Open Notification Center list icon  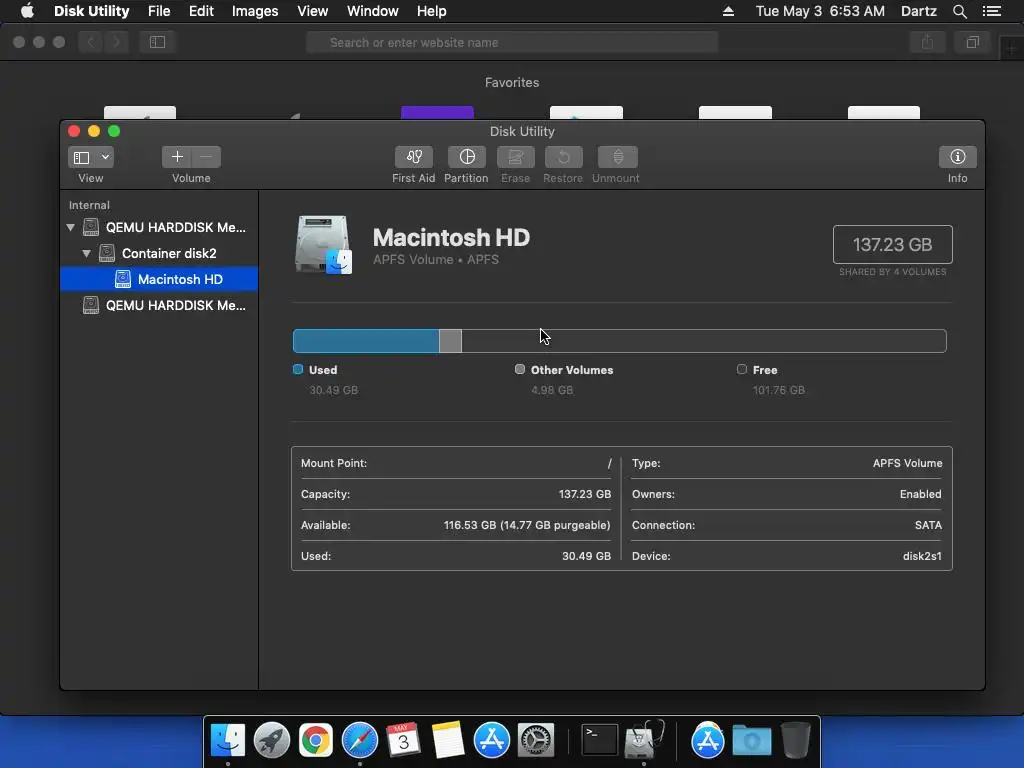(x=992, y=11)
